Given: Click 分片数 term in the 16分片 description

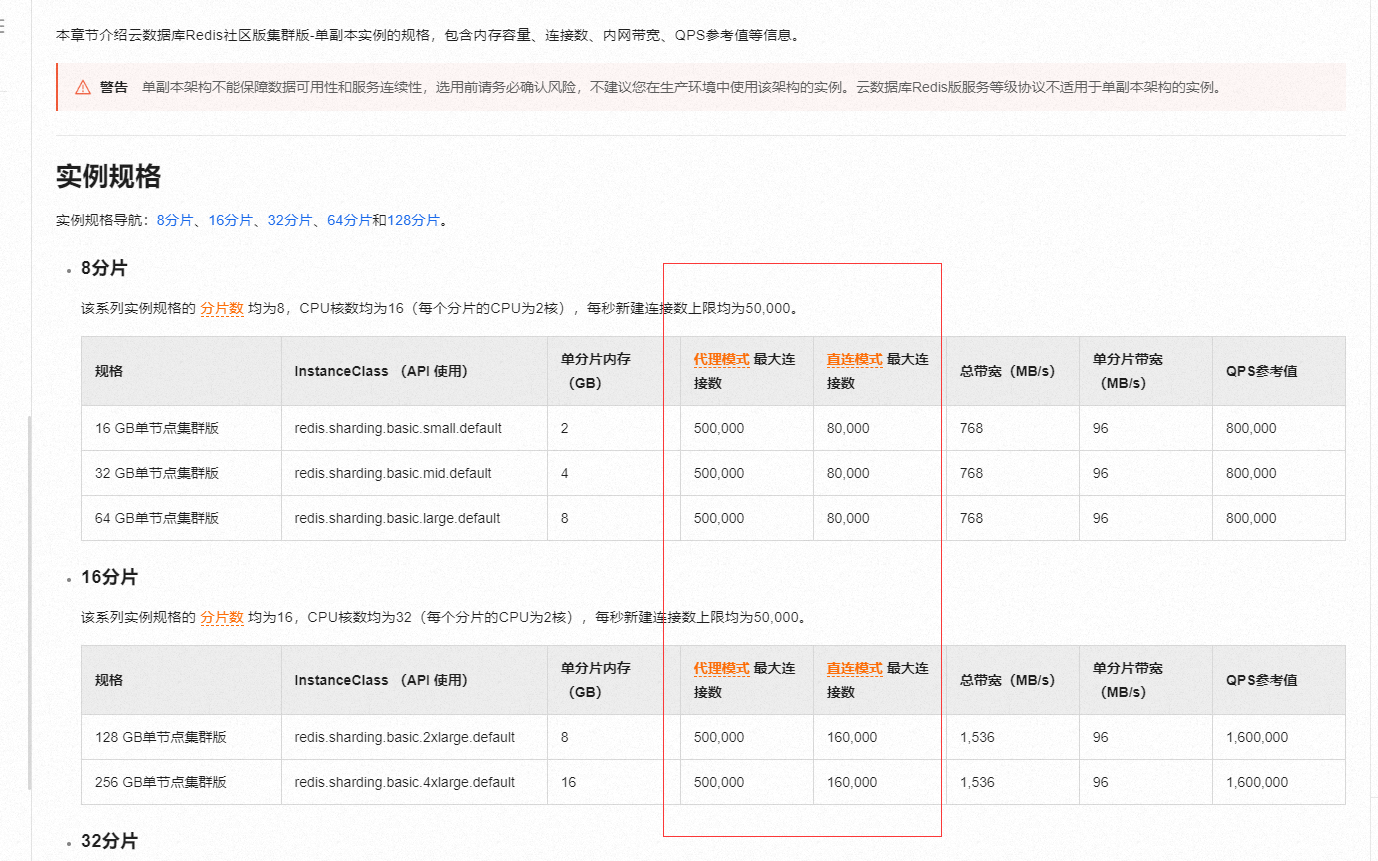Looking at the screenshot, I should (x=222, y=617).
